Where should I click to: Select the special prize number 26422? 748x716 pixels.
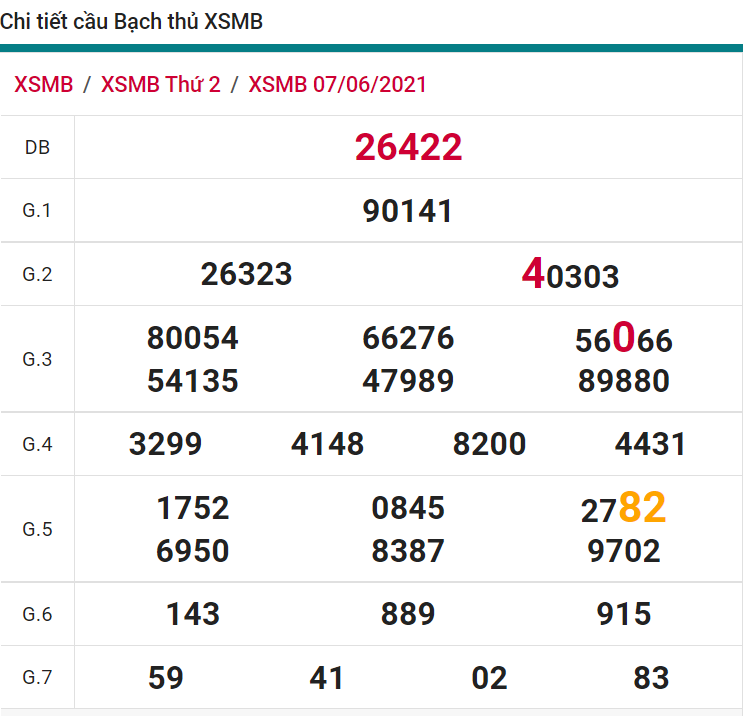click(x=408, y=148)
